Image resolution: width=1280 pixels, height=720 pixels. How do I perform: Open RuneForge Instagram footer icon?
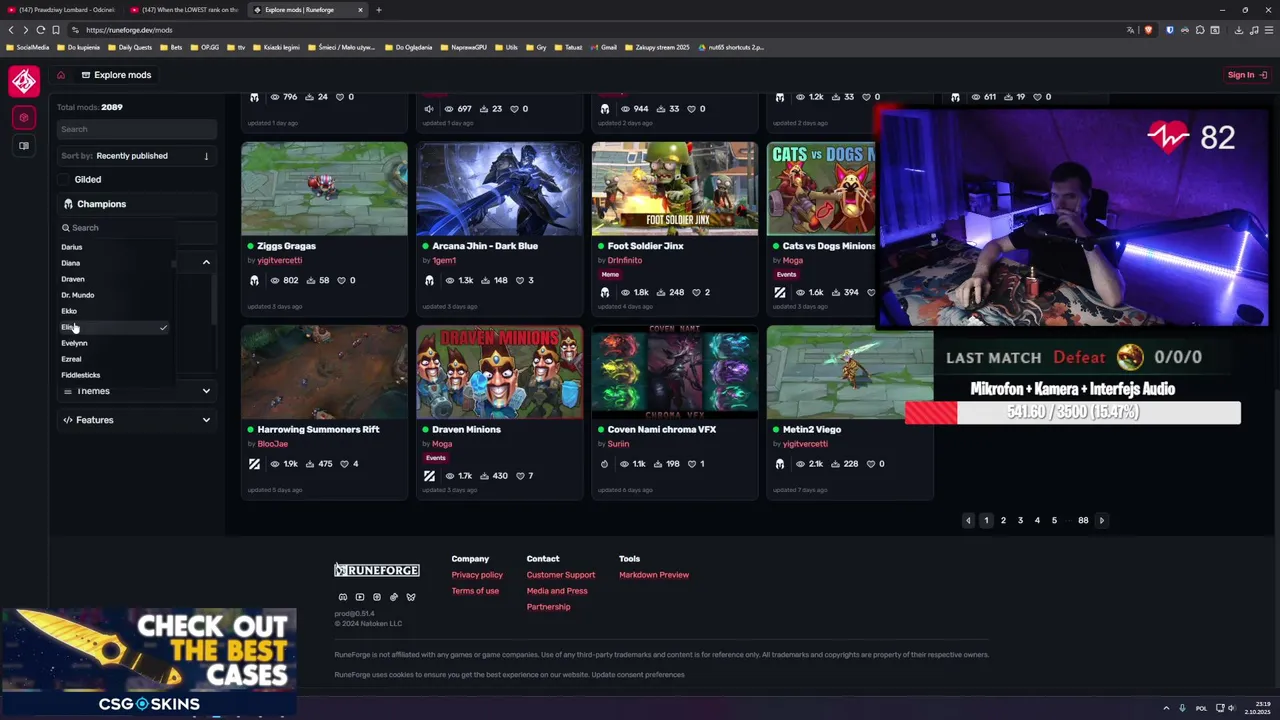point(377,597)
